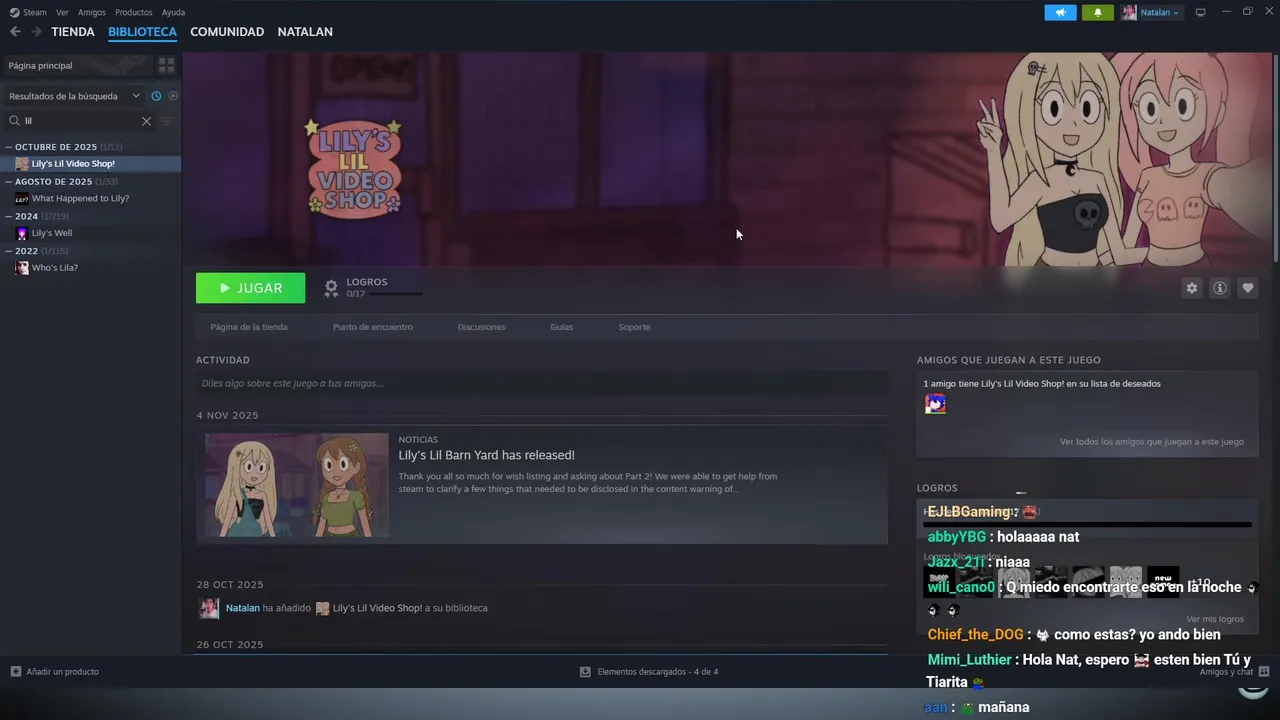1280x720 pixels.
Task: Click the activity post input field
Action: point(542,383)
